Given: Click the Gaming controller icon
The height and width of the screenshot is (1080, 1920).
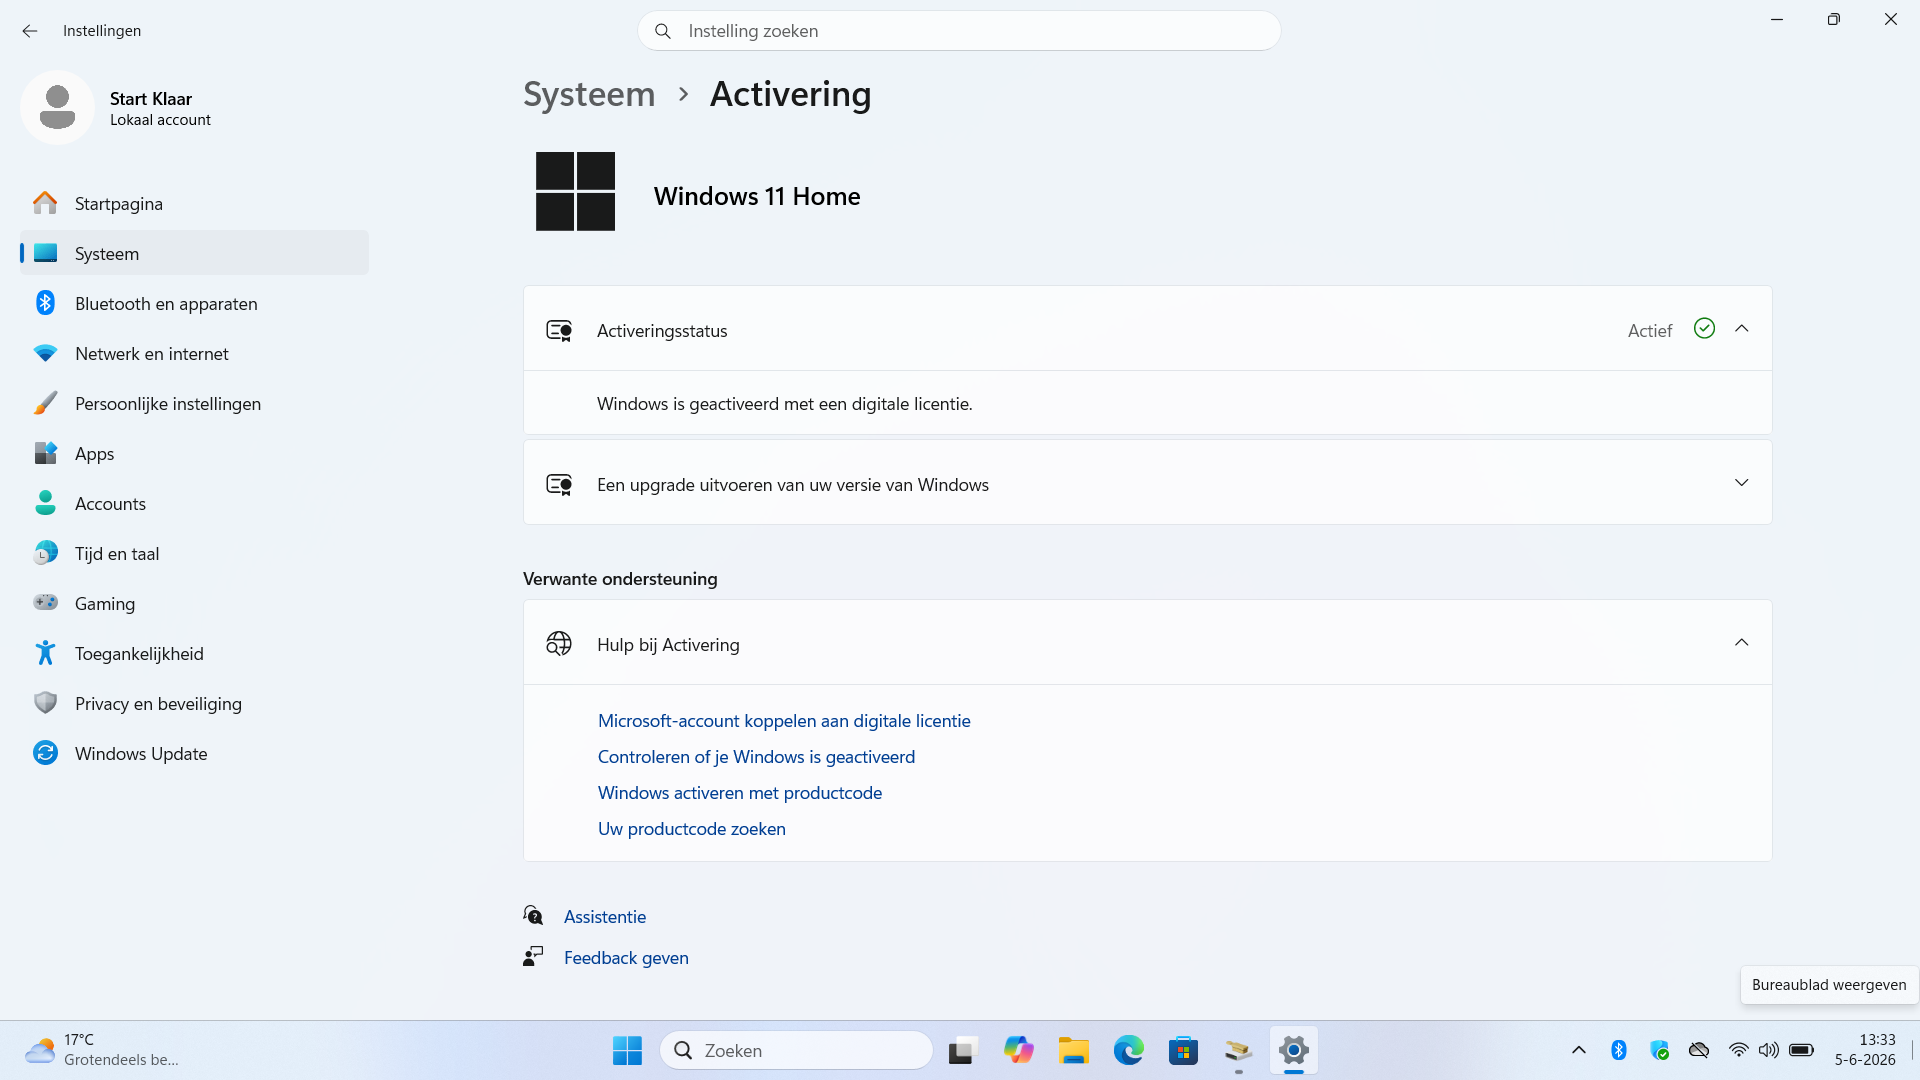Looking at the screenshot, I should click(x=45, y=603).
